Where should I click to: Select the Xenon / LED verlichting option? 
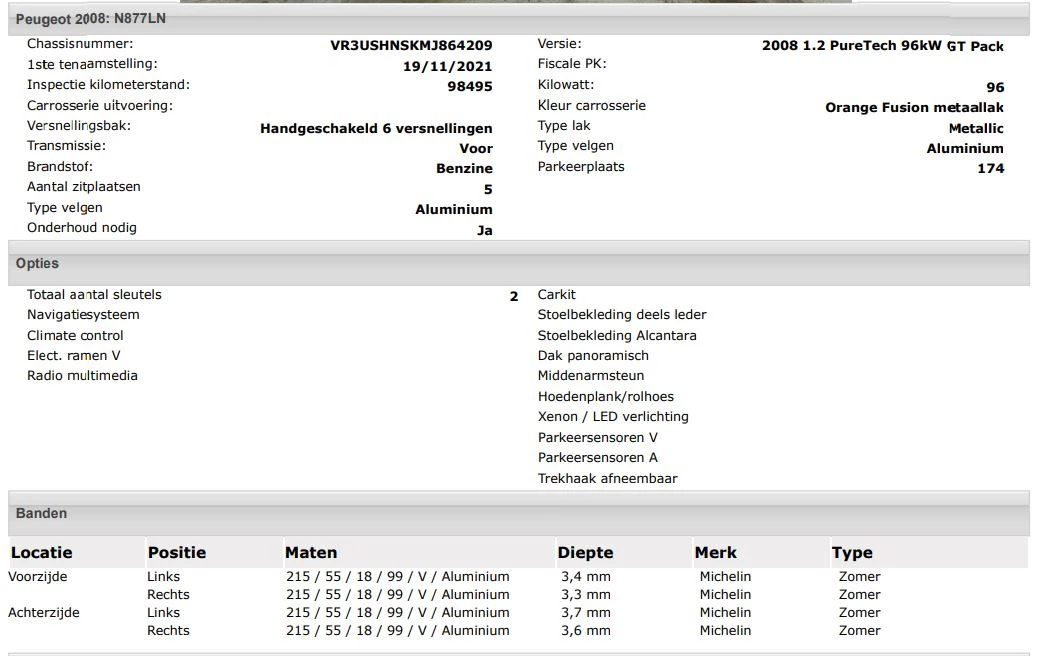613,417
